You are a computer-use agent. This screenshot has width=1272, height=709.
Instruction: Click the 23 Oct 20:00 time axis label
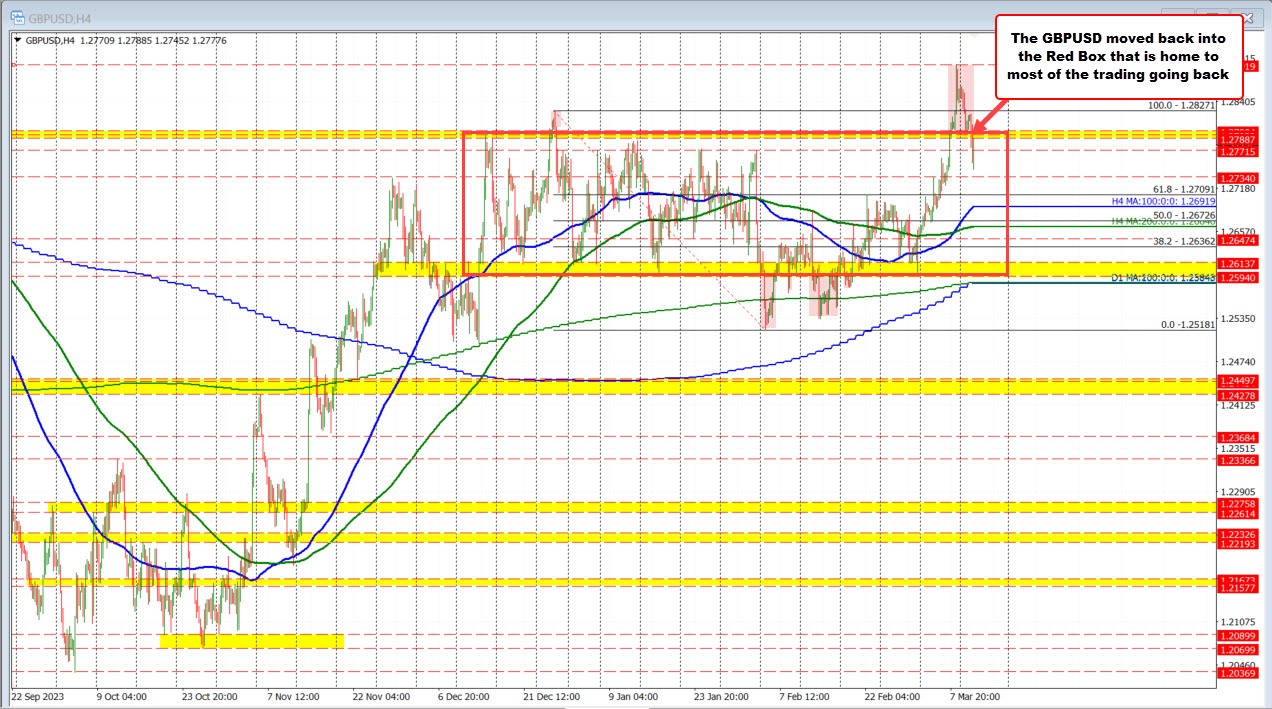208,696
